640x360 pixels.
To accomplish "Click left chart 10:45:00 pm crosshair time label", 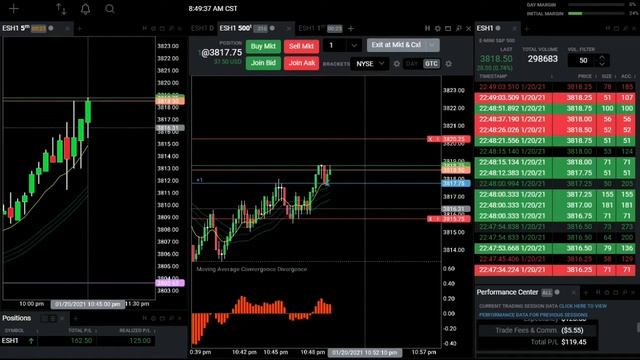I will (x=88, y=304).
